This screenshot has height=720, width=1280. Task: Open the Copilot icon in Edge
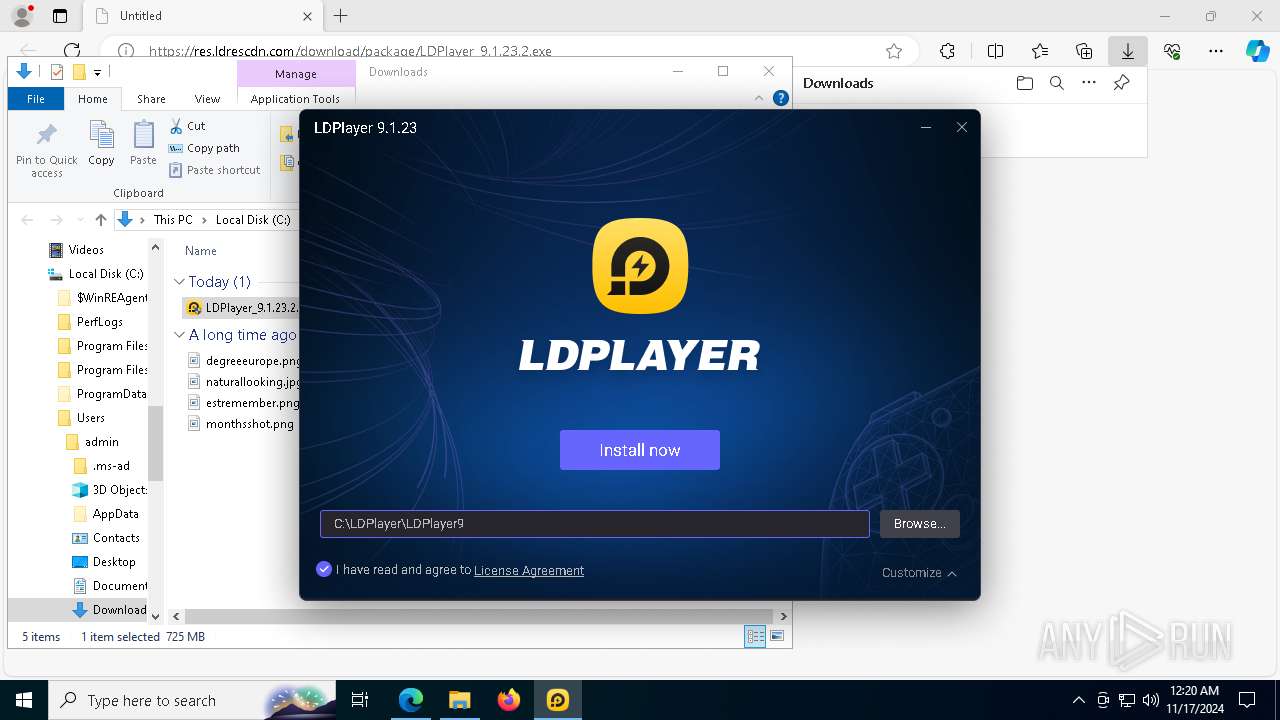pos(1258,51)
